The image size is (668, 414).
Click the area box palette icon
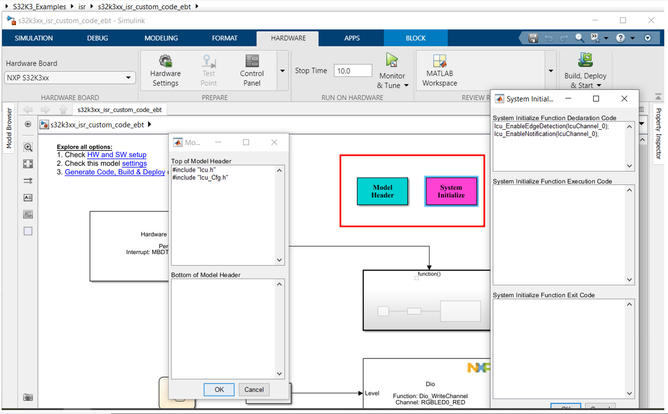click(28, 231)
